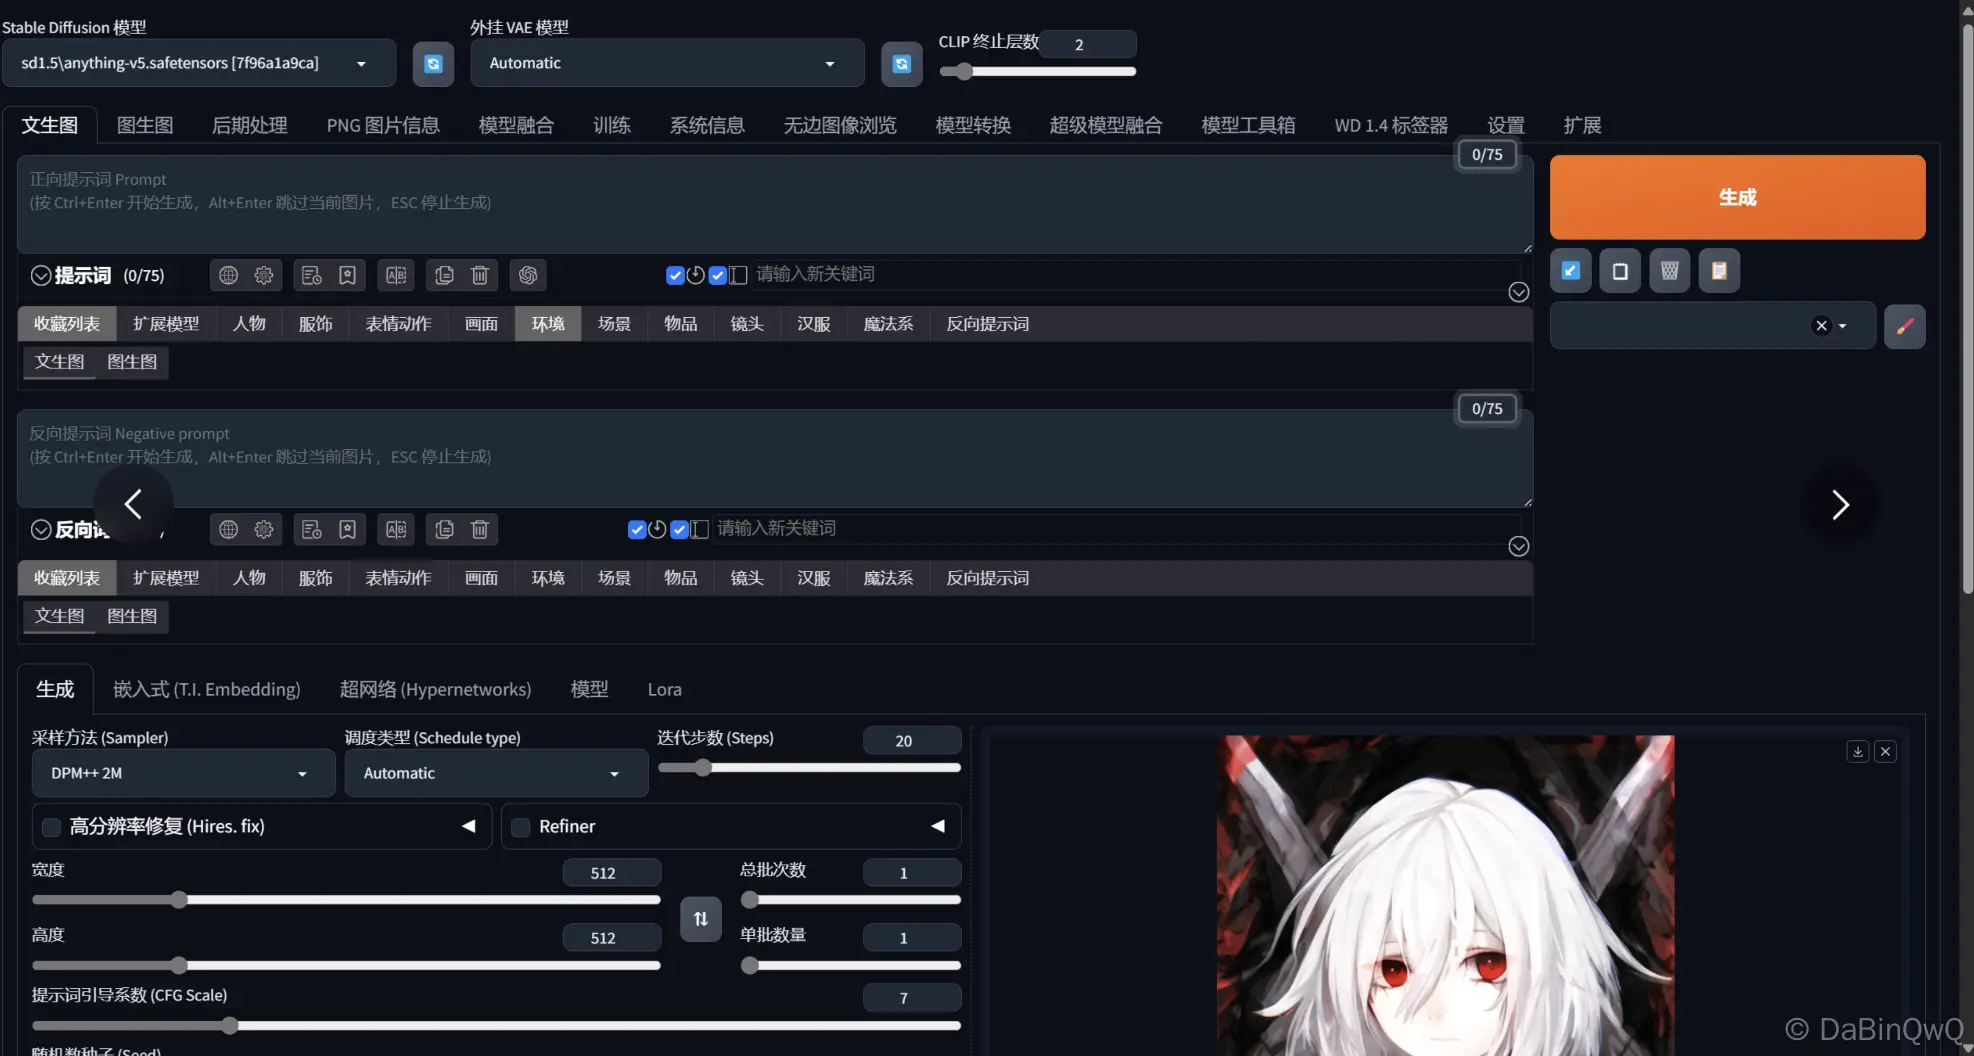The width and height of the screenshot is (1974, 1056).
Task: Download the generated preview image
Action: click(1858, 752)
